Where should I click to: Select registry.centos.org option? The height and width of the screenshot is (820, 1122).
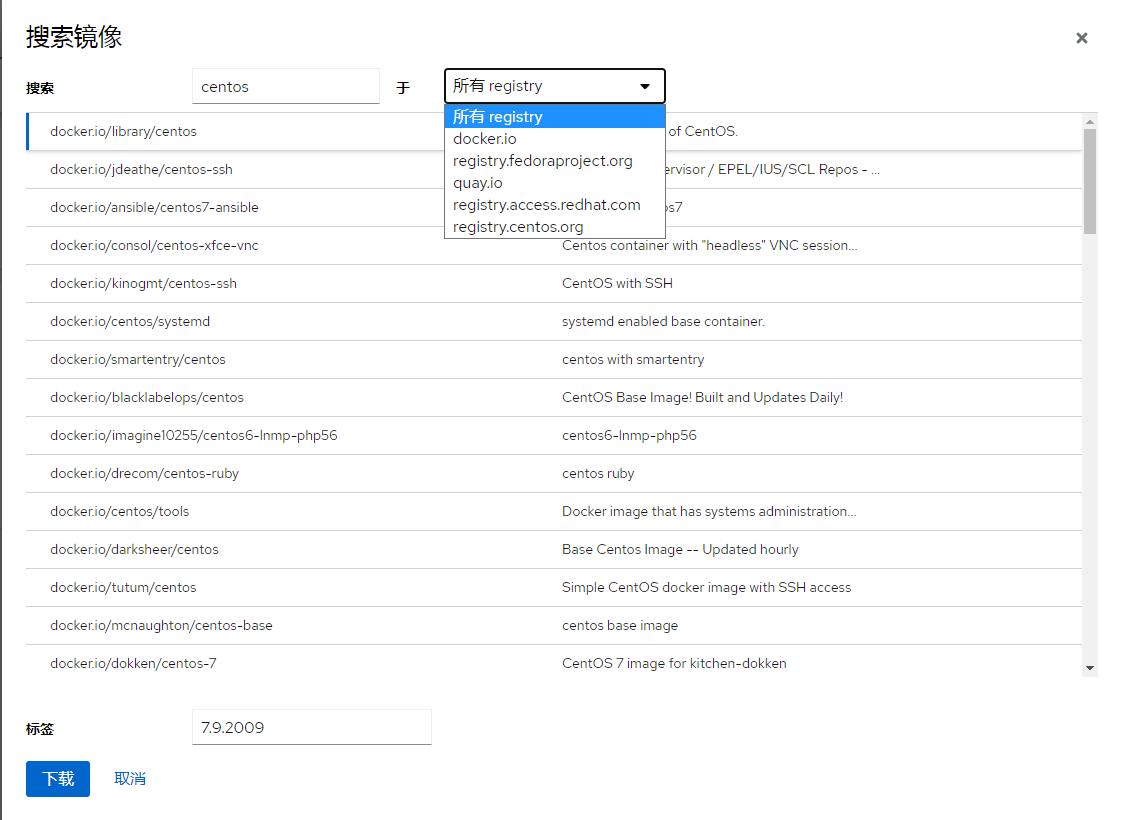pyautogui.click(x=555, y=227)
